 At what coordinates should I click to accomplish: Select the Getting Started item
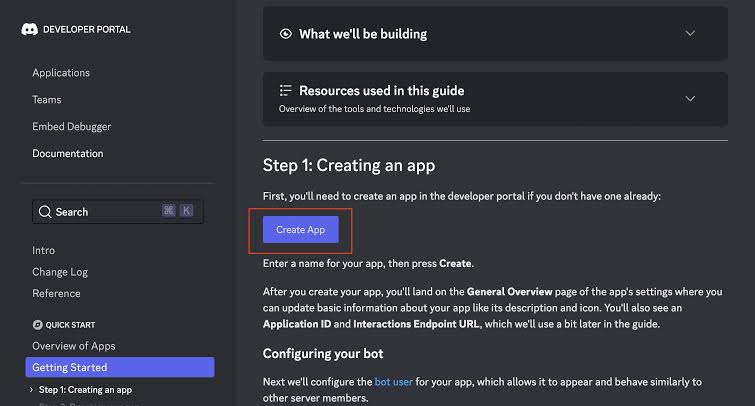pos(120,367)
